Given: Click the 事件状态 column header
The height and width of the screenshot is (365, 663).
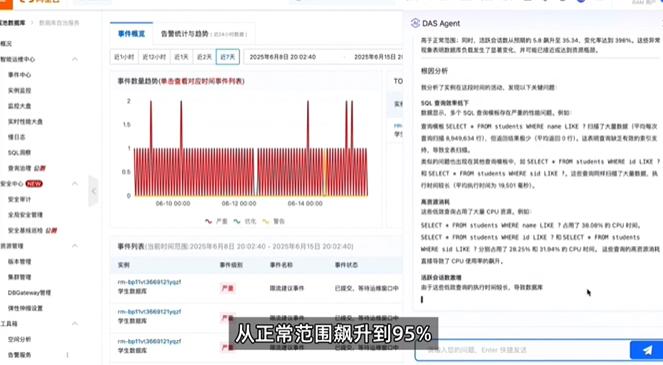Looking at the screenshot, I should click(x=346, y=265).
